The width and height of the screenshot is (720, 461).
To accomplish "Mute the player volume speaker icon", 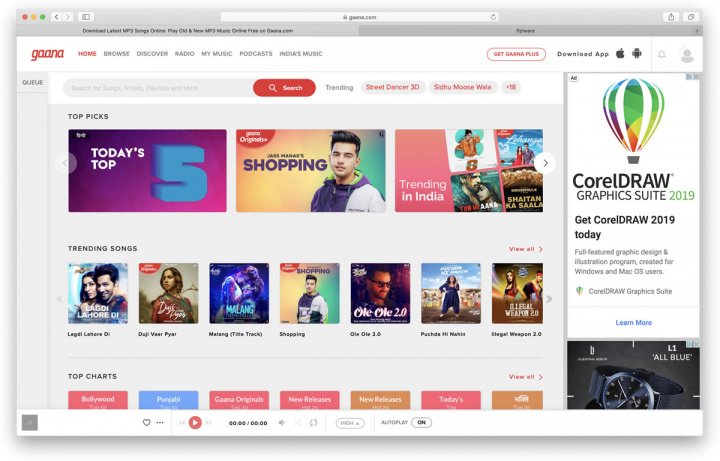I will (x=282, y=422).
